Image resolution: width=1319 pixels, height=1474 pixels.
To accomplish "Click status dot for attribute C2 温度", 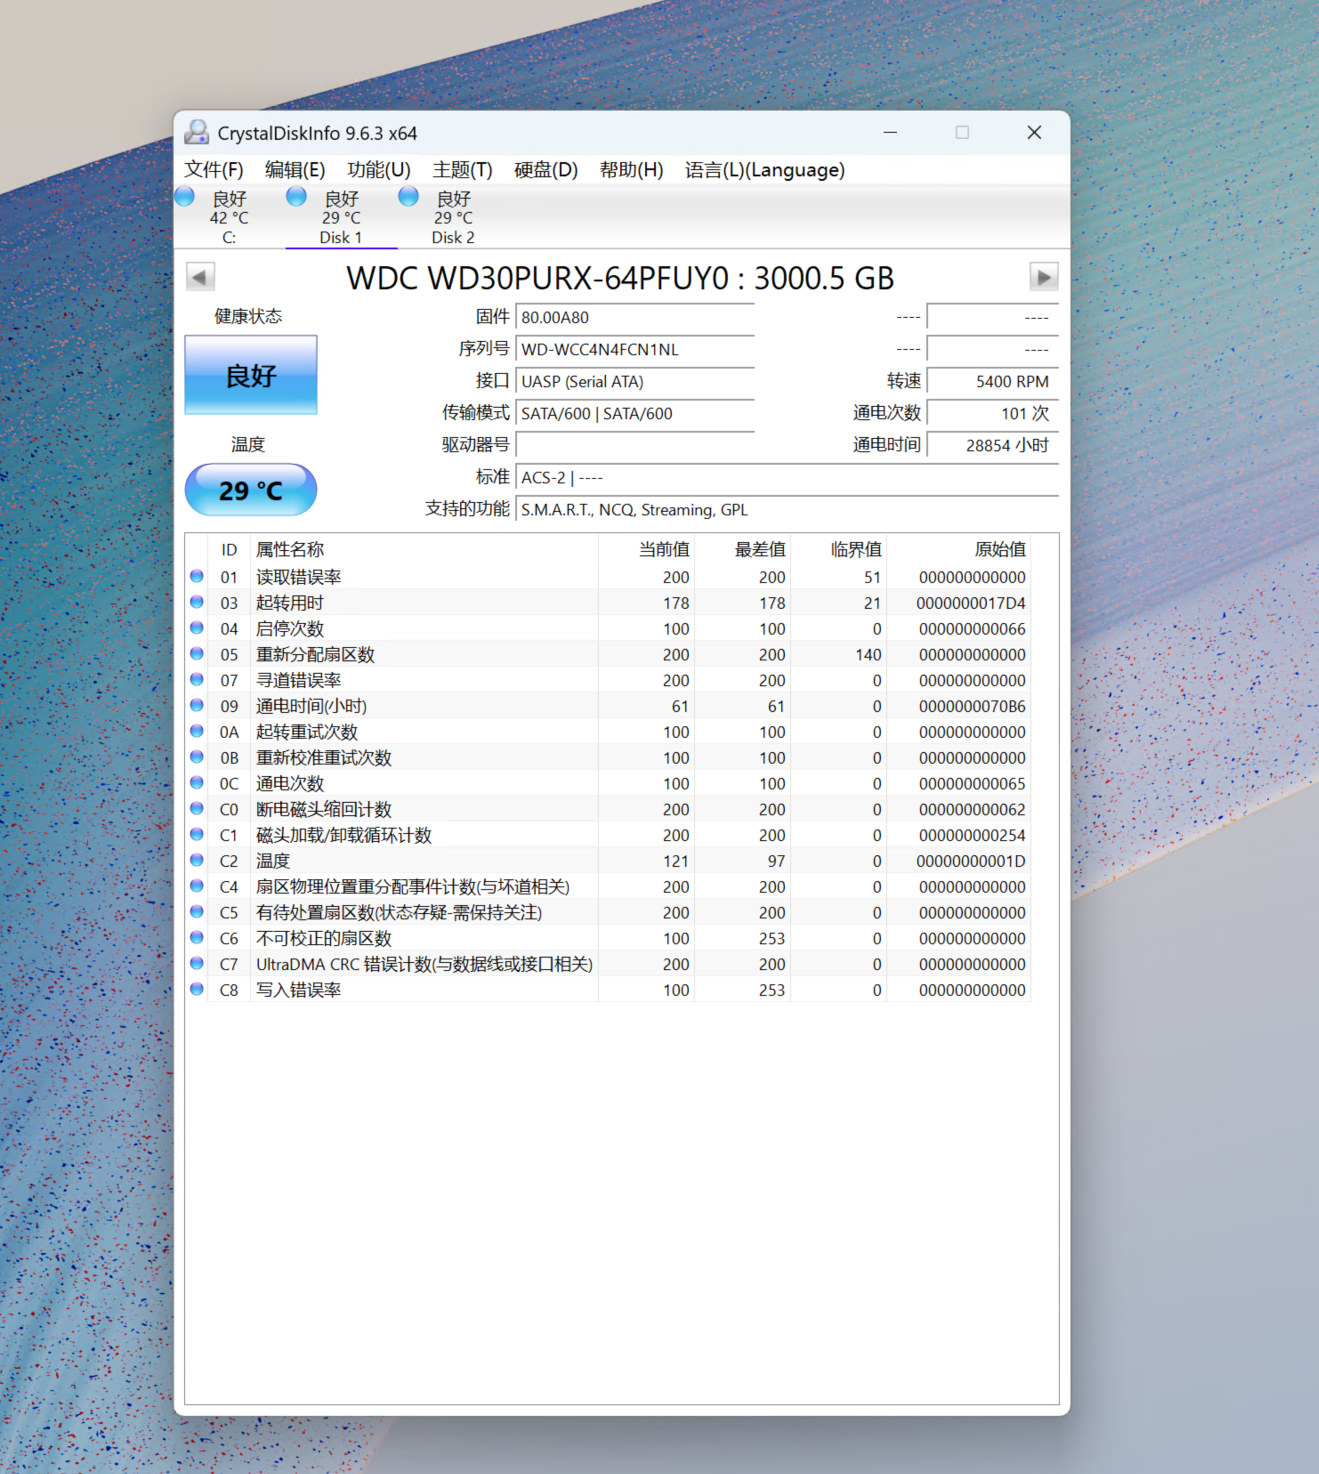I will [x=197, y=860].
